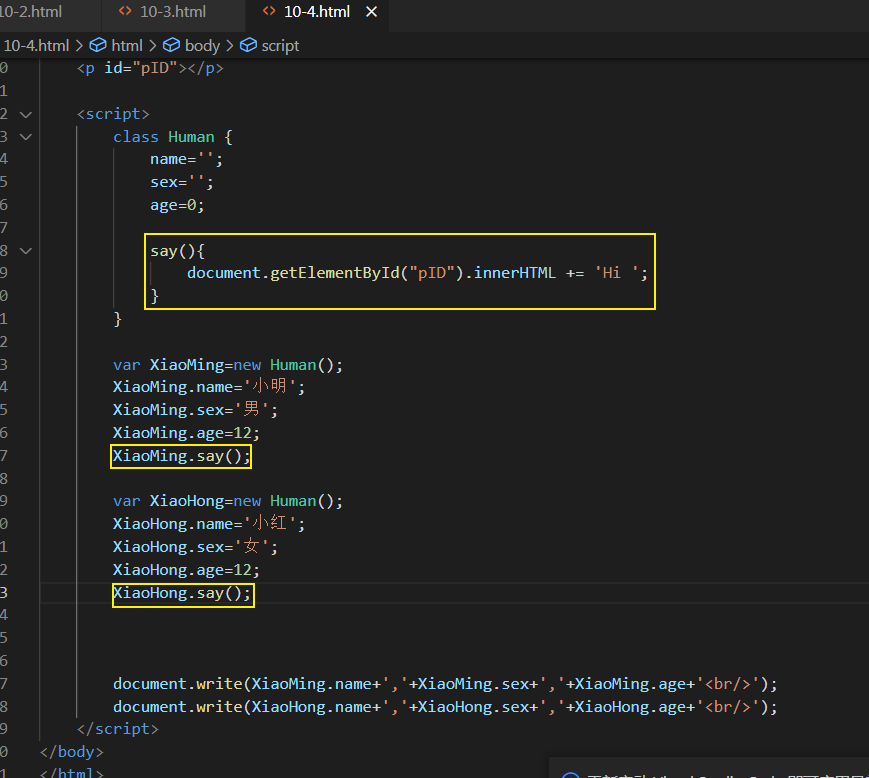Click XiaoMing.name='小明'; line

[209, 387]
